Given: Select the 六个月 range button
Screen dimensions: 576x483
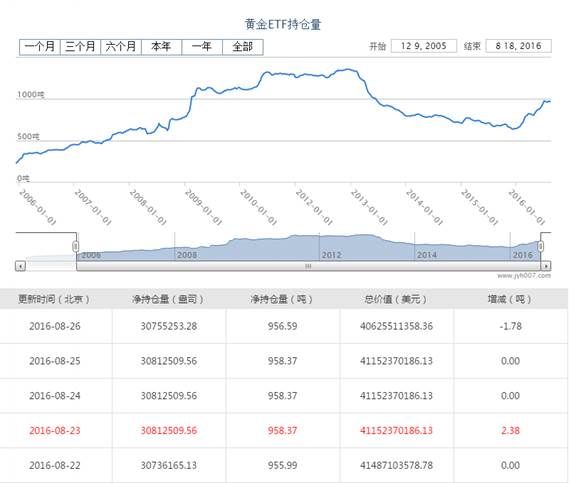Looking at the screenshot, I should (121, 47).
